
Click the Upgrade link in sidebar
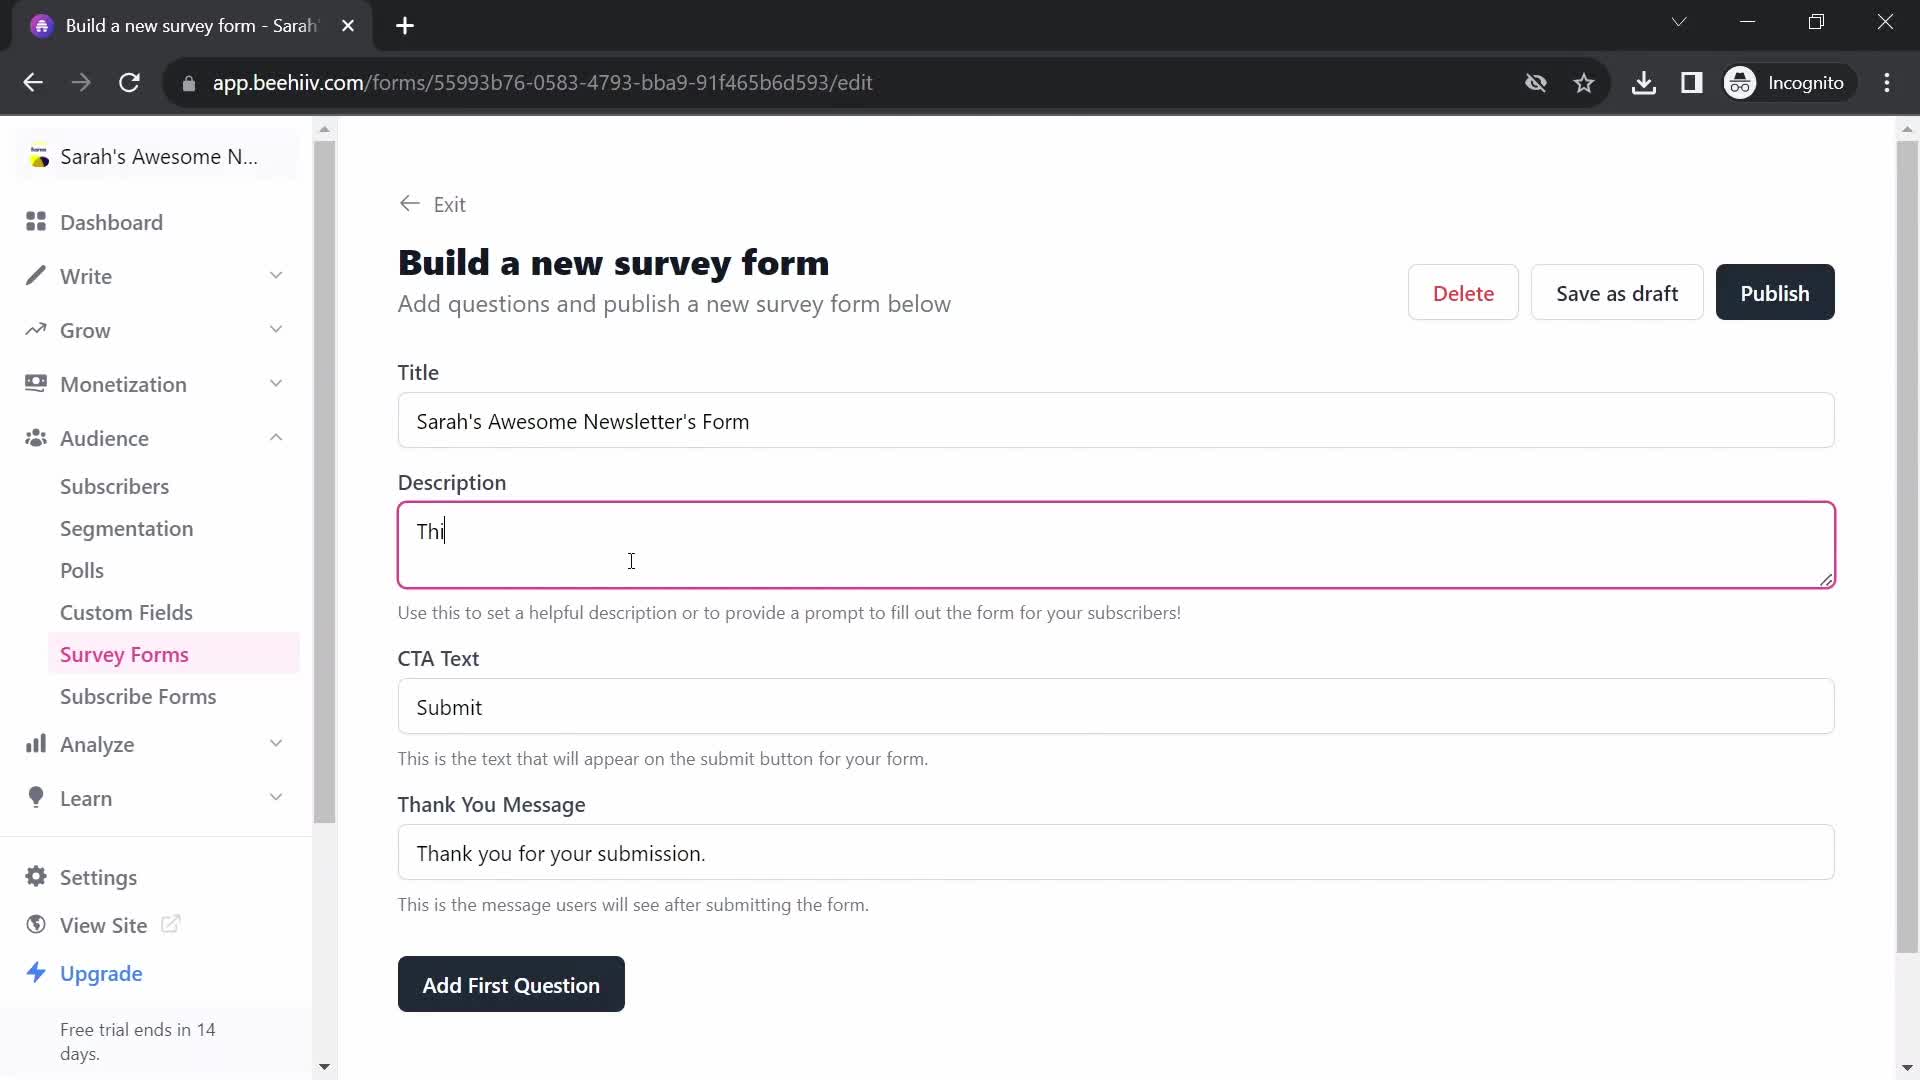click(102, 973)
